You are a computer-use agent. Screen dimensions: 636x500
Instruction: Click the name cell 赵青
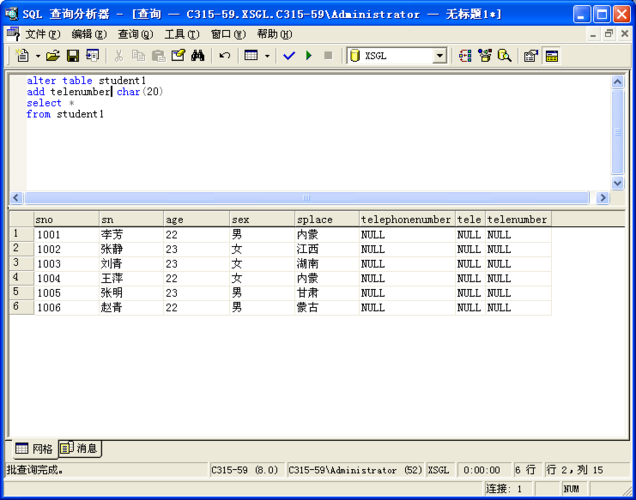131,307
